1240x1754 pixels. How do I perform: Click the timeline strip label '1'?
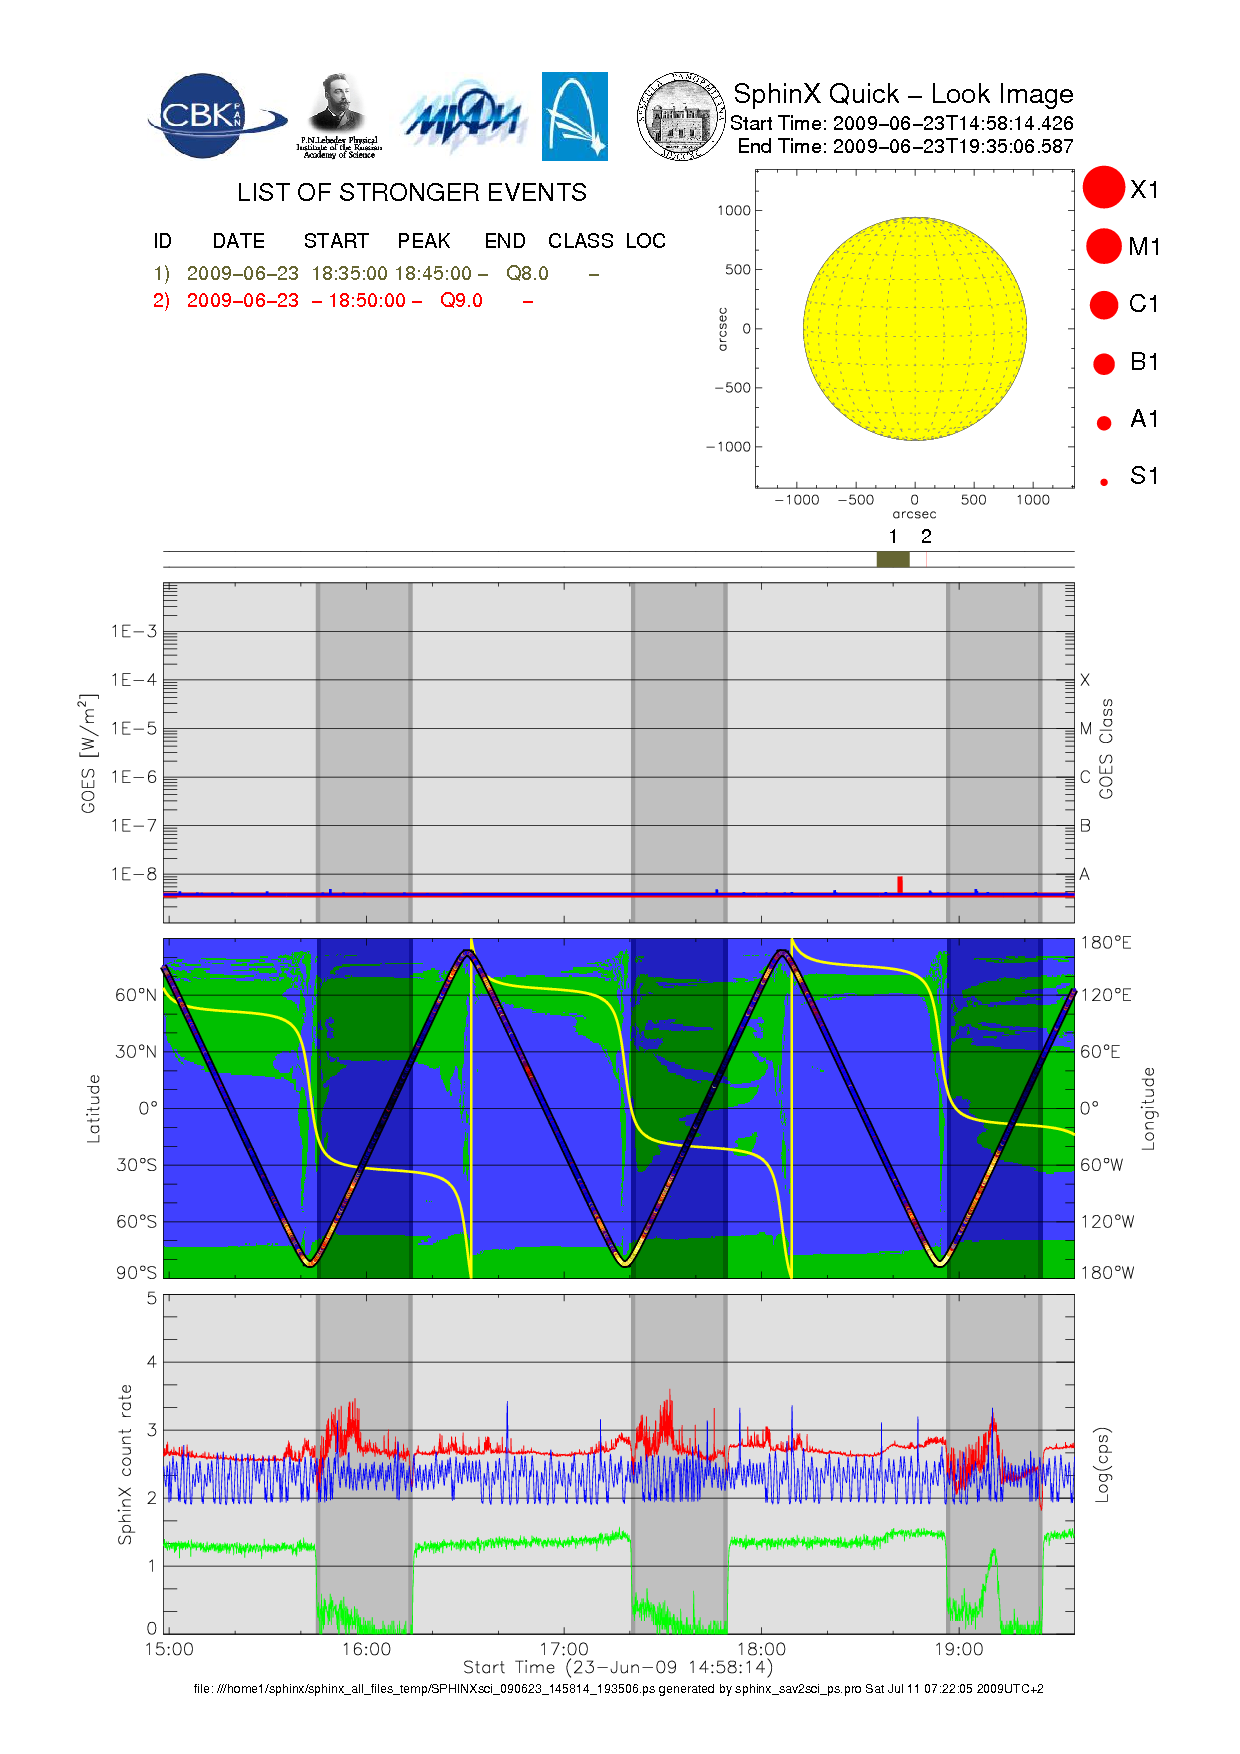pos(893,537)
